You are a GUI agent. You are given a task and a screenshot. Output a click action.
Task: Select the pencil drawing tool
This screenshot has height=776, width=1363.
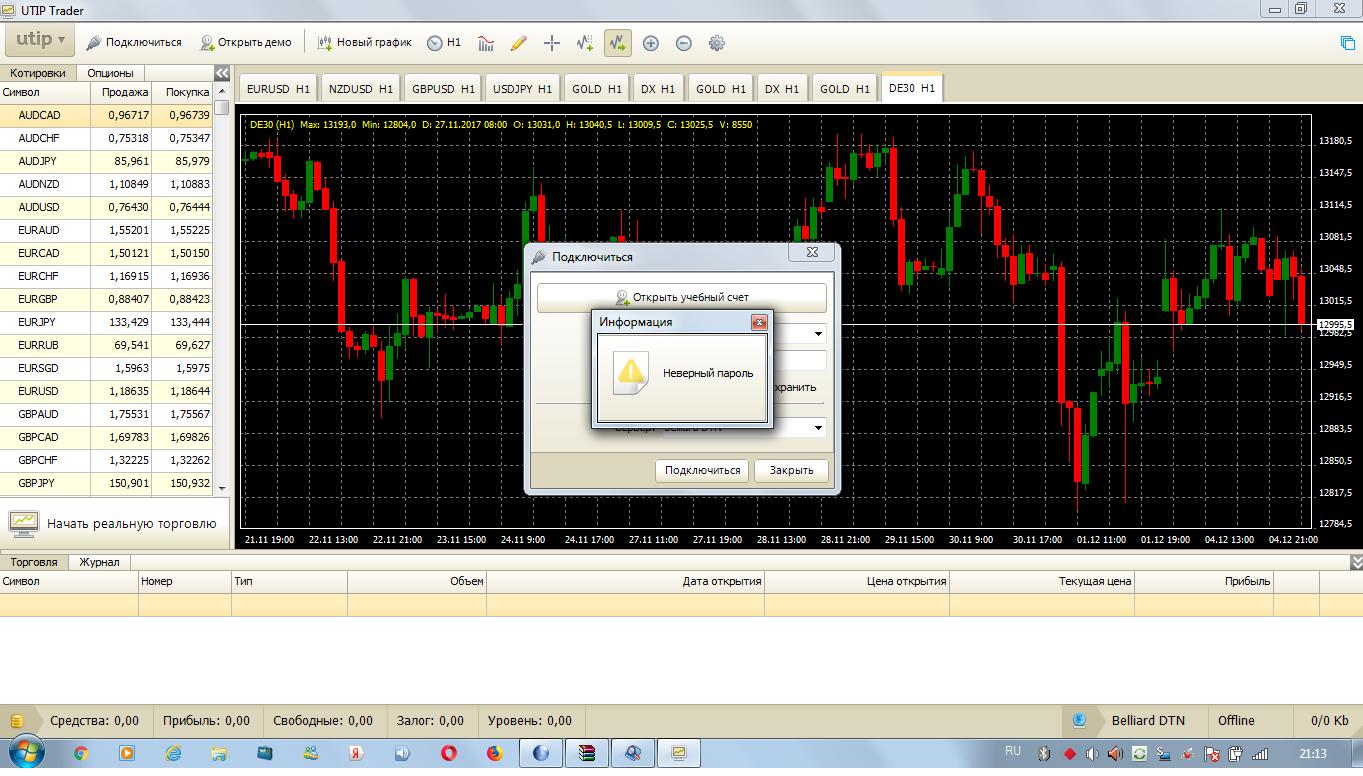518,43
